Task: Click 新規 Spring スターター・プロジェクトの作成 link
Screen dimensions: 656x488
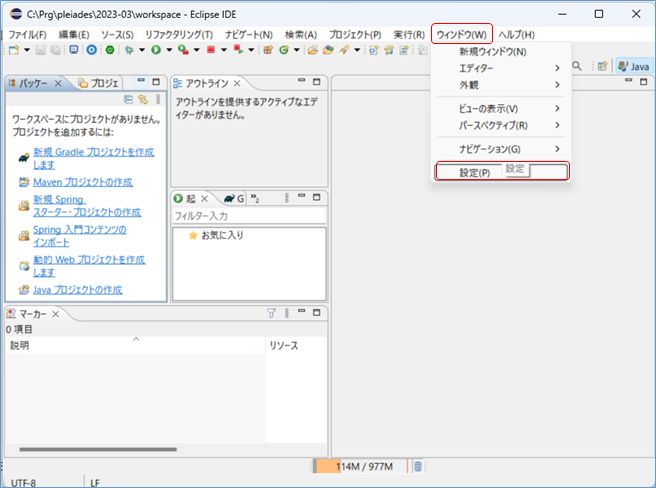Action: coord(87,205)
